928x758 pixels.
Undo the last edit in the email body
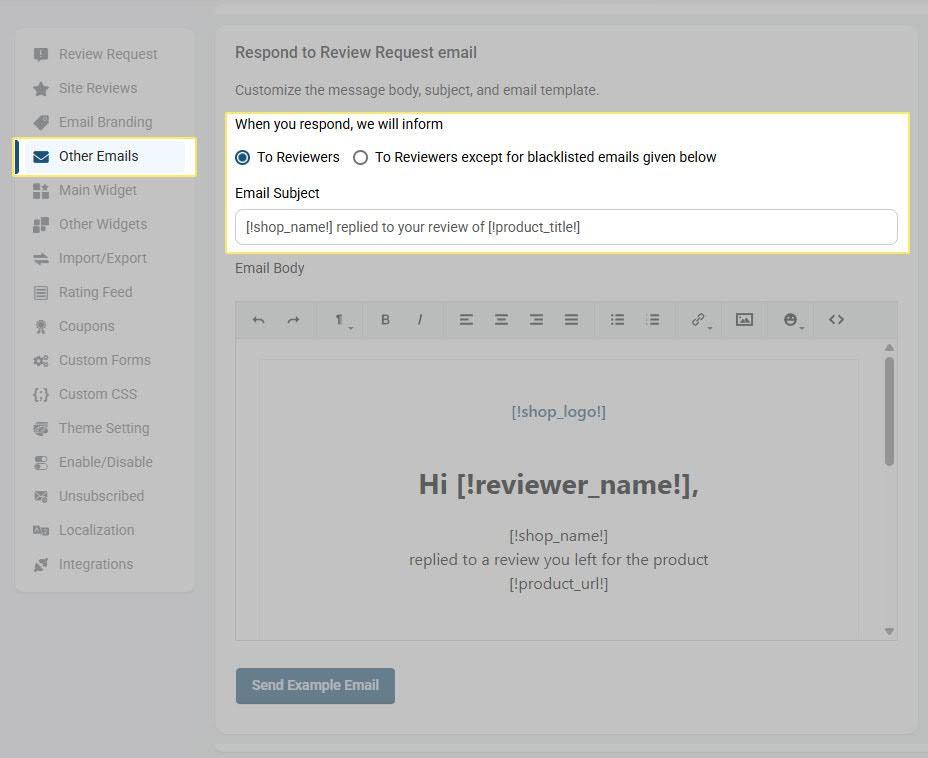click(257, 319)
